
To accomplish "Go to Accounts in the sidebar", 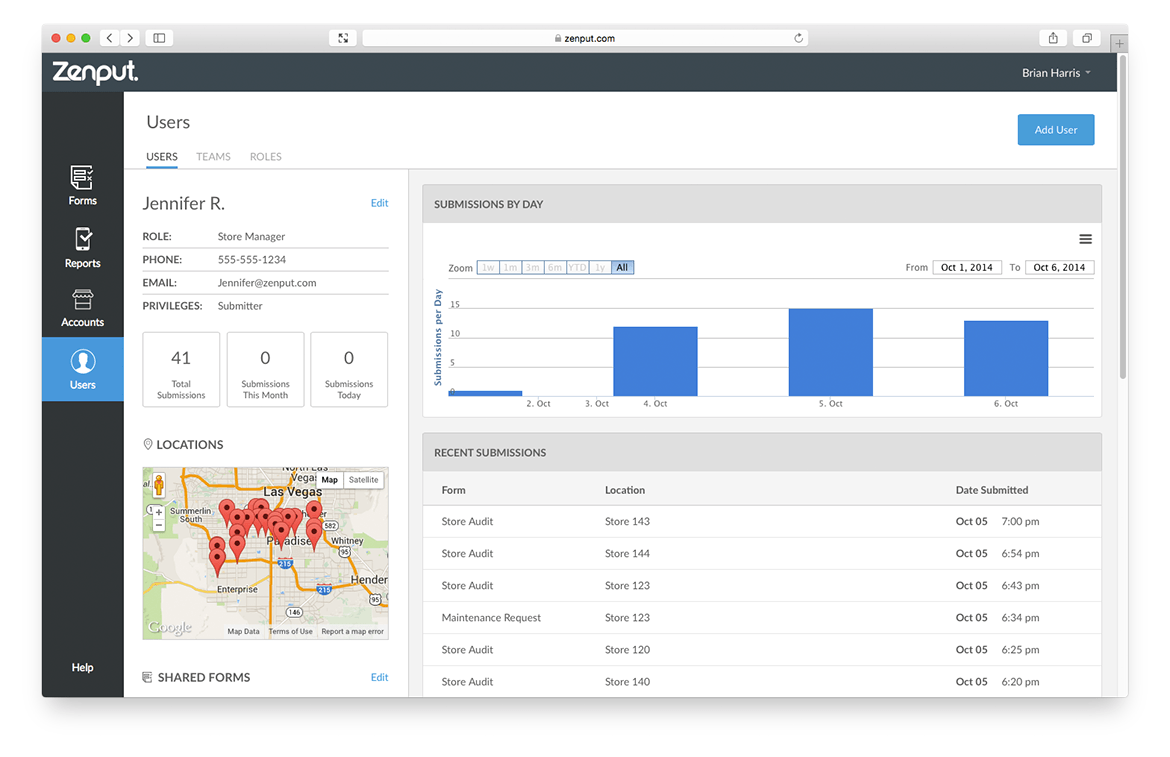I will (82, 308).
